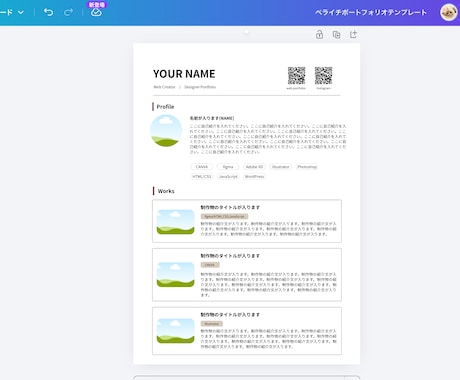Select the WordPress skill tag
Viewport: 460px width, 380px height.
(254, 176)
